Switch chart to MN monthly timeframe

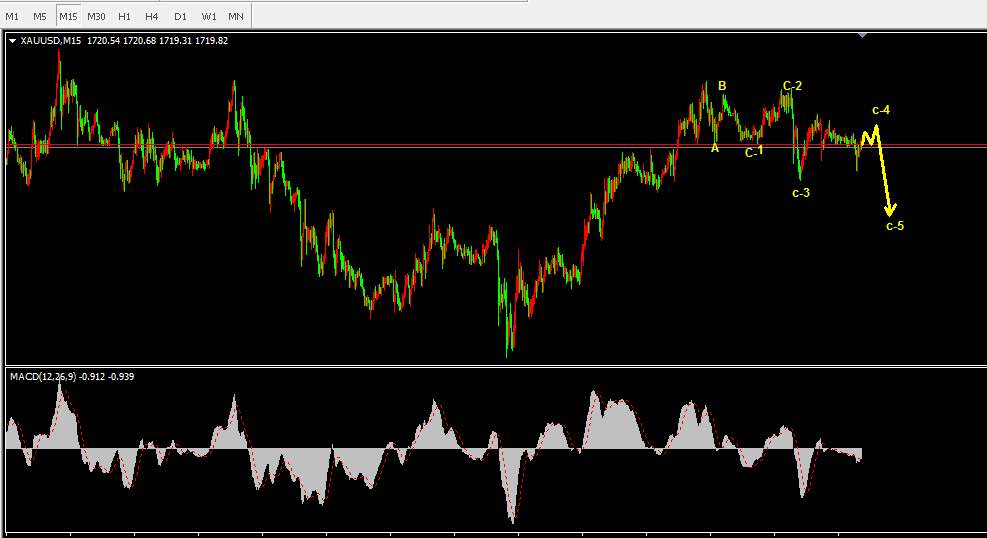point(236,16)
